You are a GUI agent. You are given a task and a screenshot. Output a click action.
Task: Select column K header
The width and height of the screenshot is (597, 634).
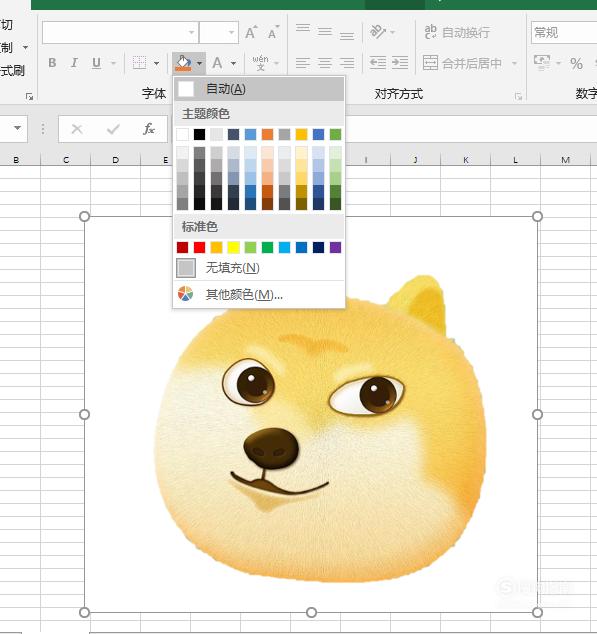(x=466, y=160)
